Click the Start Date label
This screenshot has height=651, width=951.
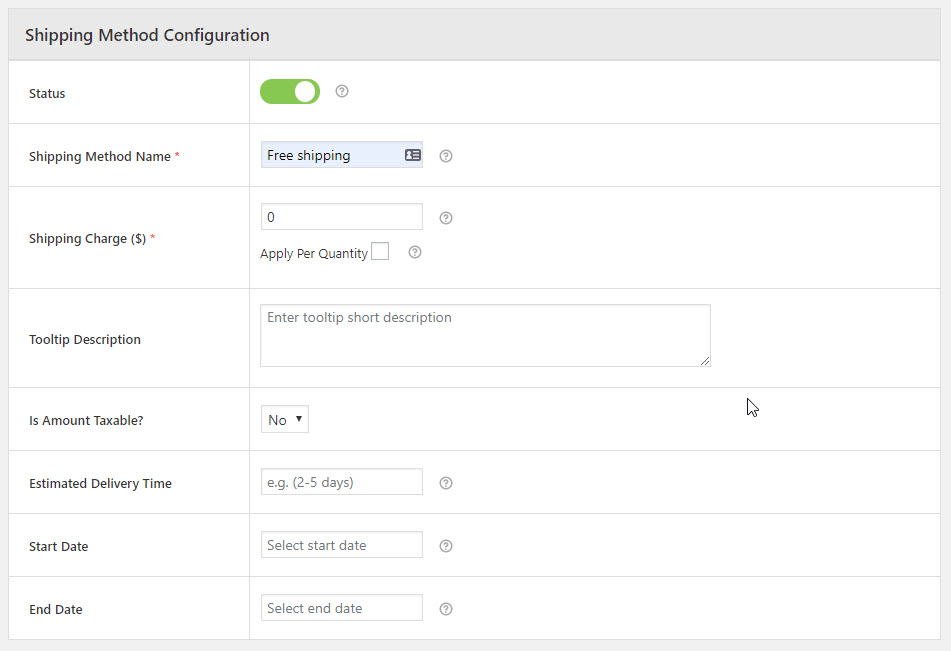tap(58, 547)
